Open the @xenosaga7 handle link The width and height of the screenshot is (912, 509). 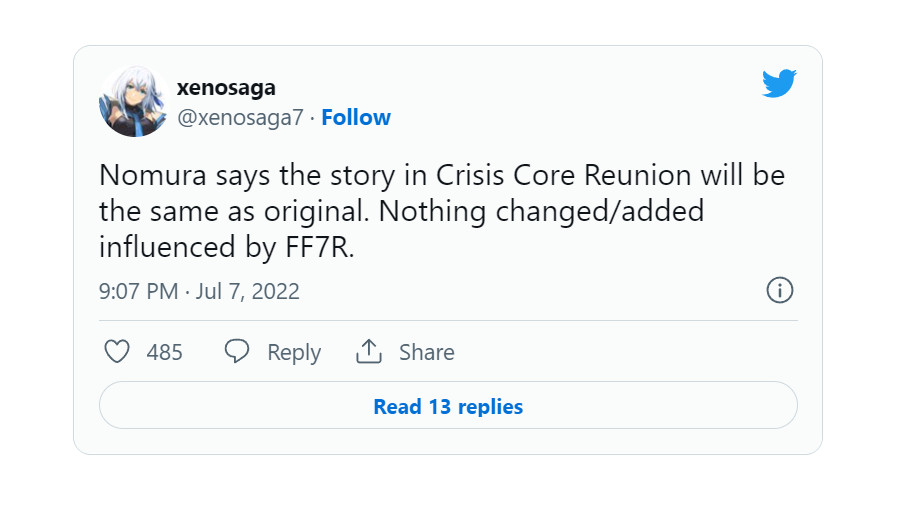[x=241, y=118]
